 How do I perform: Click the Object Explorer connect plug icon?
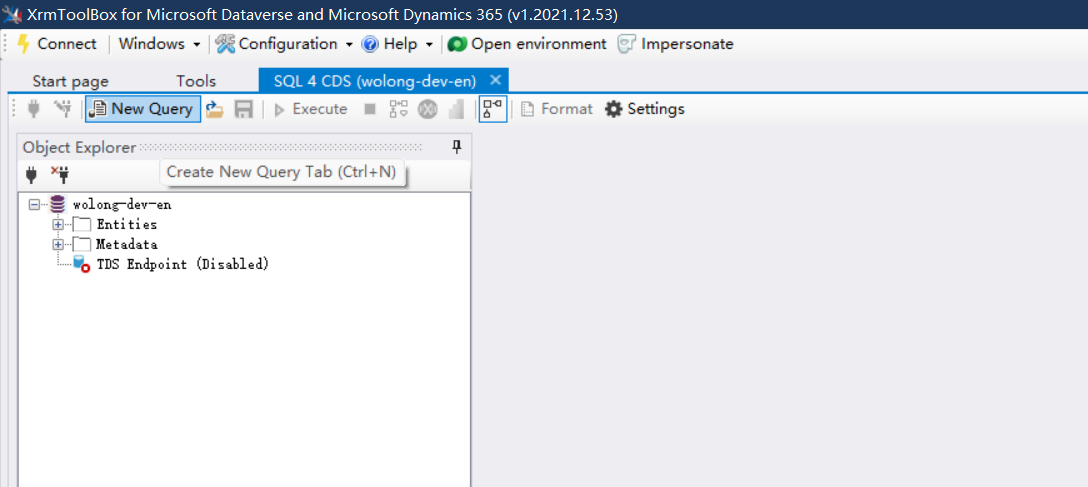pos(31,174)
